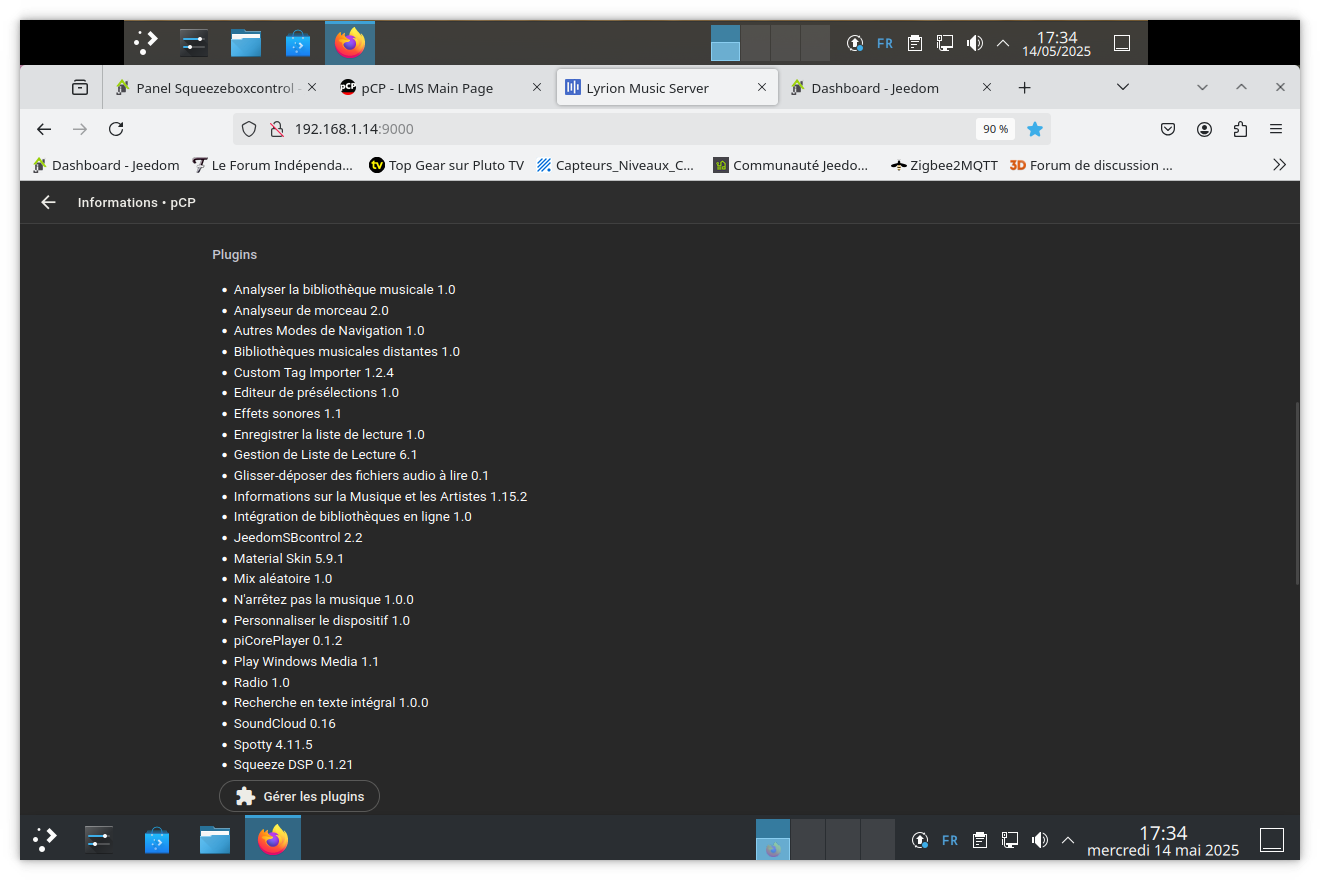The width and height of the screenshot is (1320, 880).
Task: Open Firefox View icon beside the tabs
Action: tap(80, 88)
